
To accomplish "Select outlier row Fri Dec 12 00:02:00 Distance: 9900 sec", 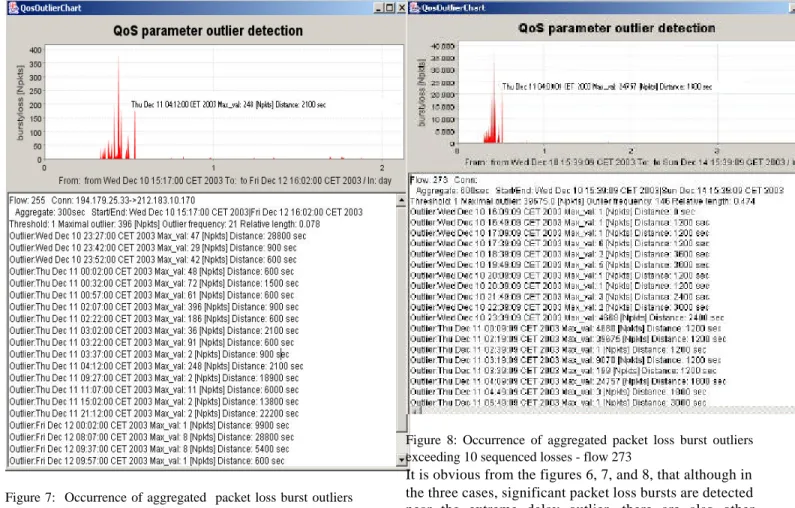I will click(150, 425).
